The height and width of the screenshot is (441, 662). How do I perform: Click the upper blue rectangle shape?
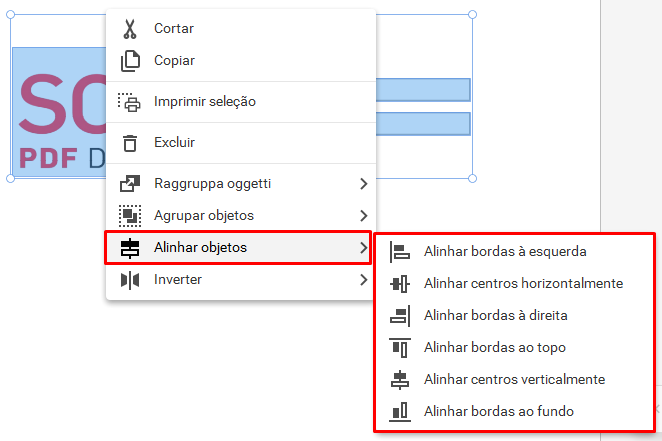pyautogui.click(x=423, y=90)
